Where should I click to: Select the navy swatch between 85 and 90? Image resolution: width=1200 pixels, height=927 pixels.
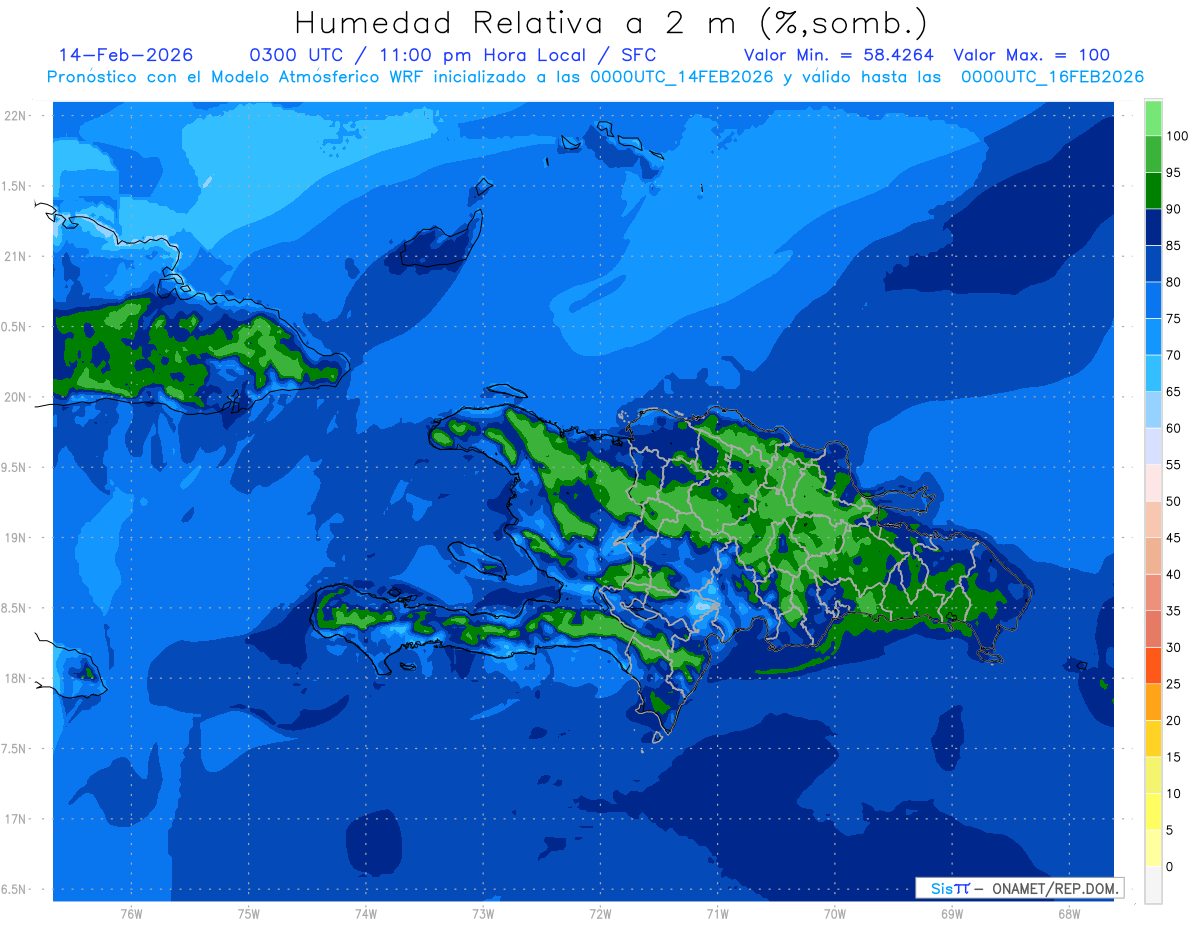pyautogui.click(x=1153, y=227)
